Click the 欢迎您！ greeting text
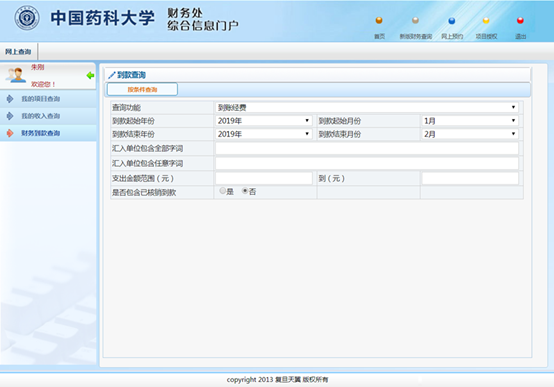554x387 pixels. coord(43,84)
